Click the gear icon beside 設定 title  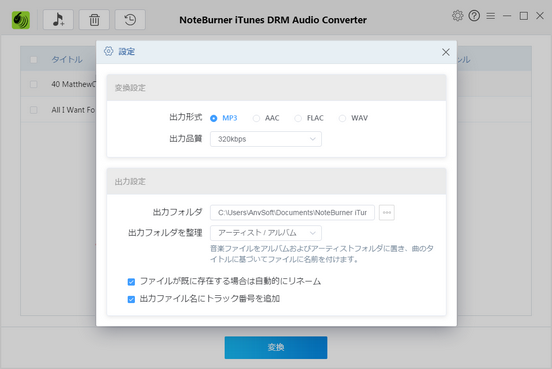point(108,51)
